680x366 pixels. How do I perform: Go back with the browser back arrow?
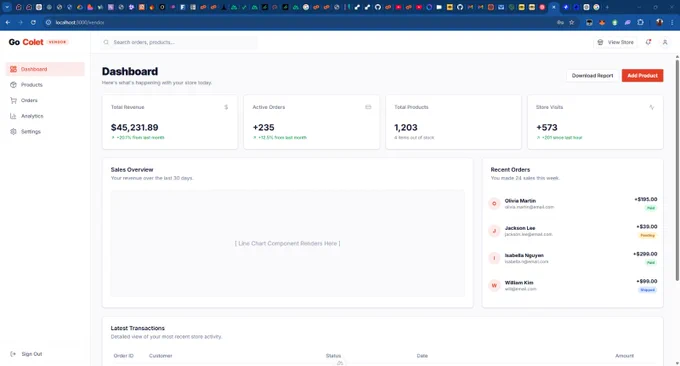tap(8, 22)
